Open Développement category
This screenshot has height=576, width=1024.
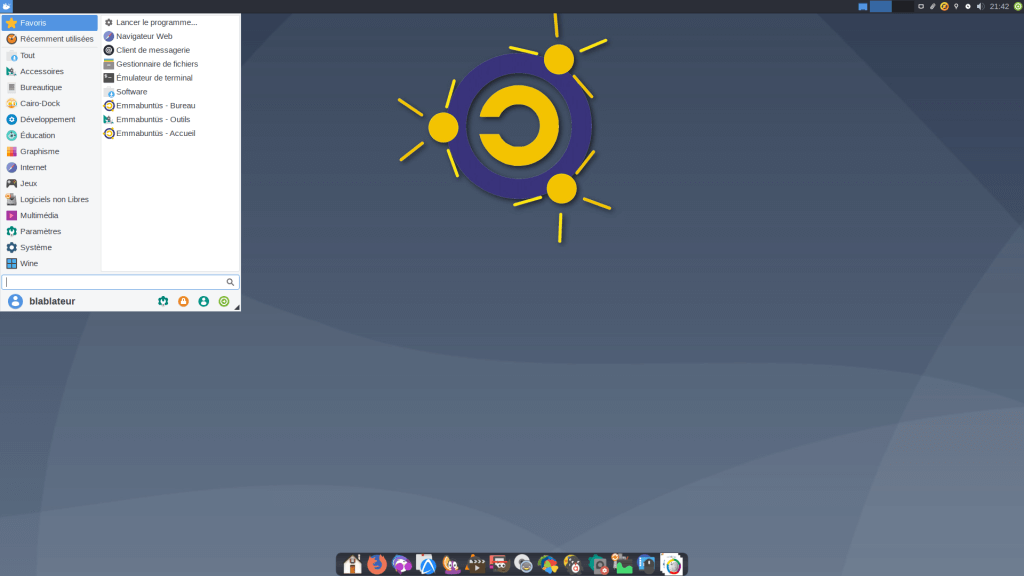[x=50, y=120]
